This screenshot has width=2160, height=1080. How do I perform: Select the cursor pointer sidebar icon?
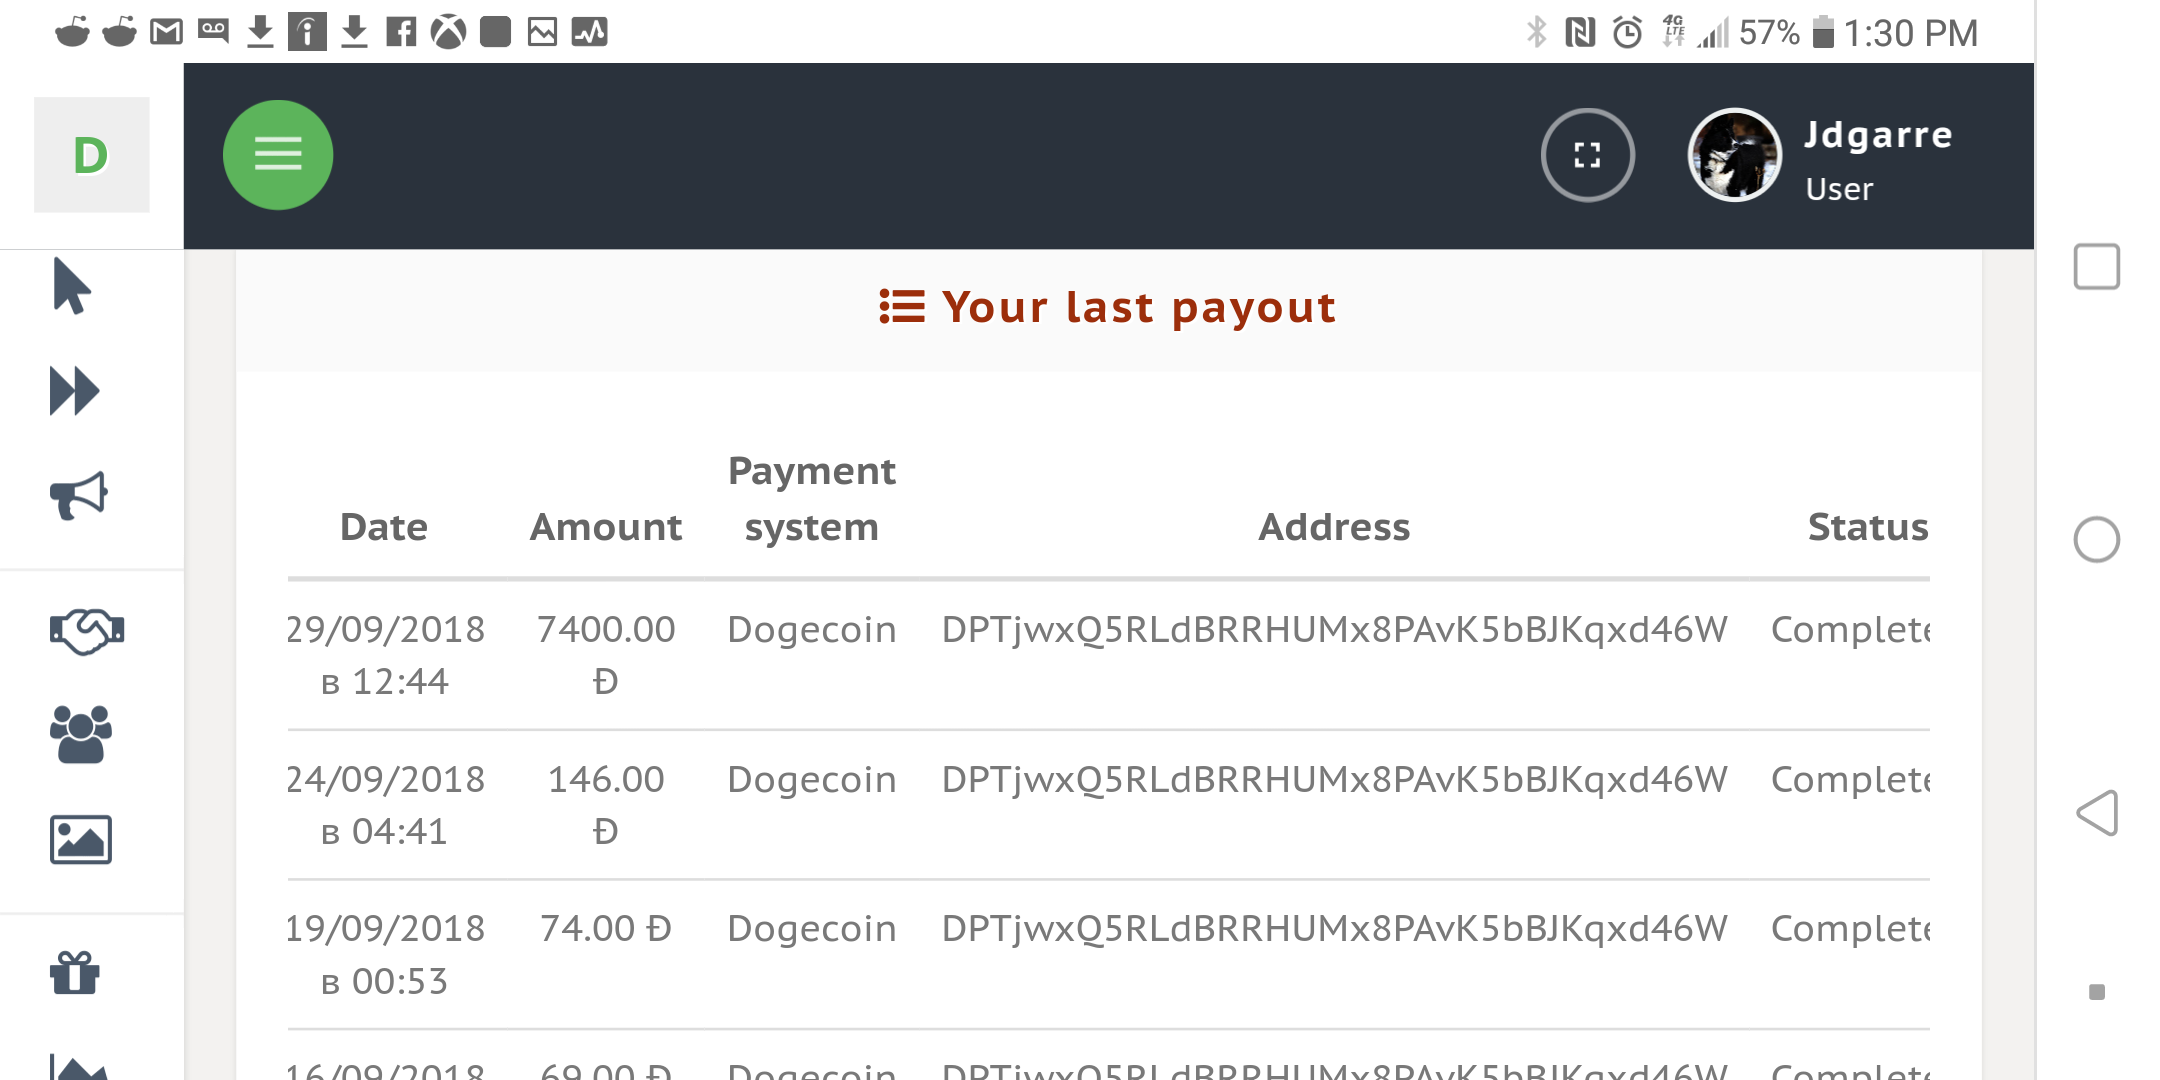point(72,286)
